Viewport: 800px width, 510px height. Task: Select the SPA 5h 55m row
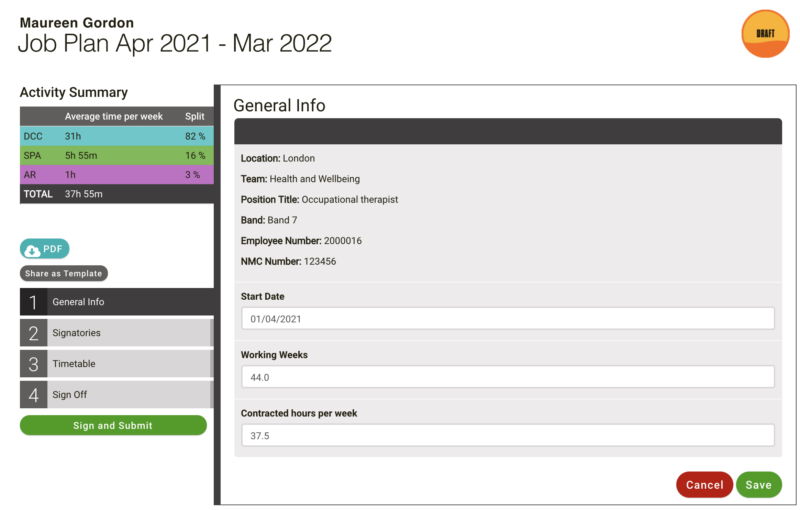[x=116, y=156]
